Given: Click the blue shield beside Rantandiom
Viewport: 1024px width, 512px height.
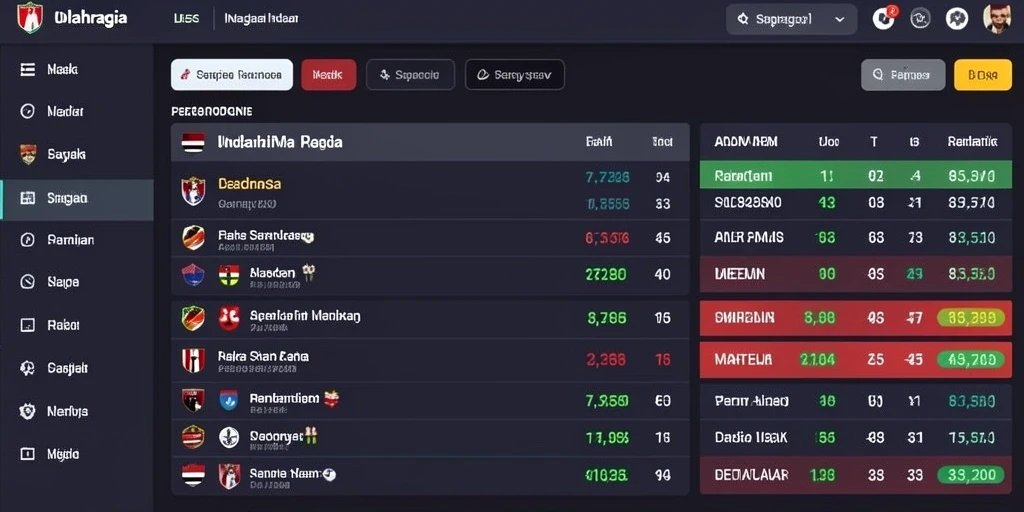Looking at the screenshot, I should tap(229, 400).
